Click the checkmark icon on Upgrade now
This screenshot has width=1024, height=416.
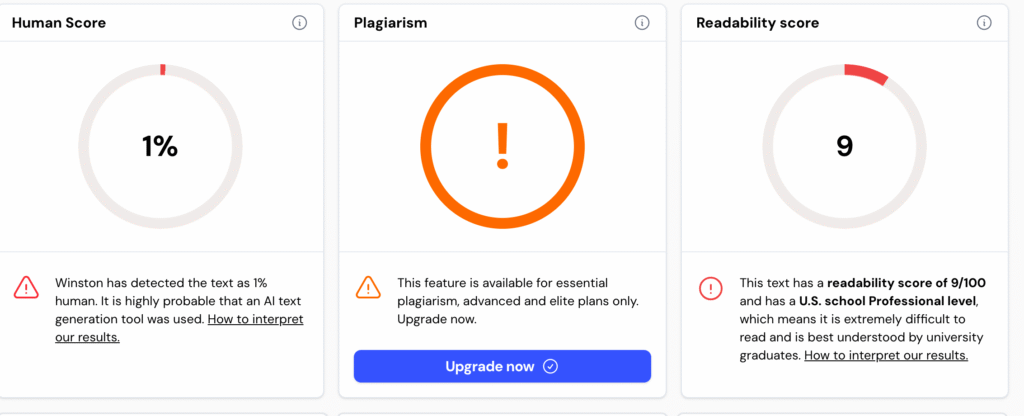click(551, 366)
